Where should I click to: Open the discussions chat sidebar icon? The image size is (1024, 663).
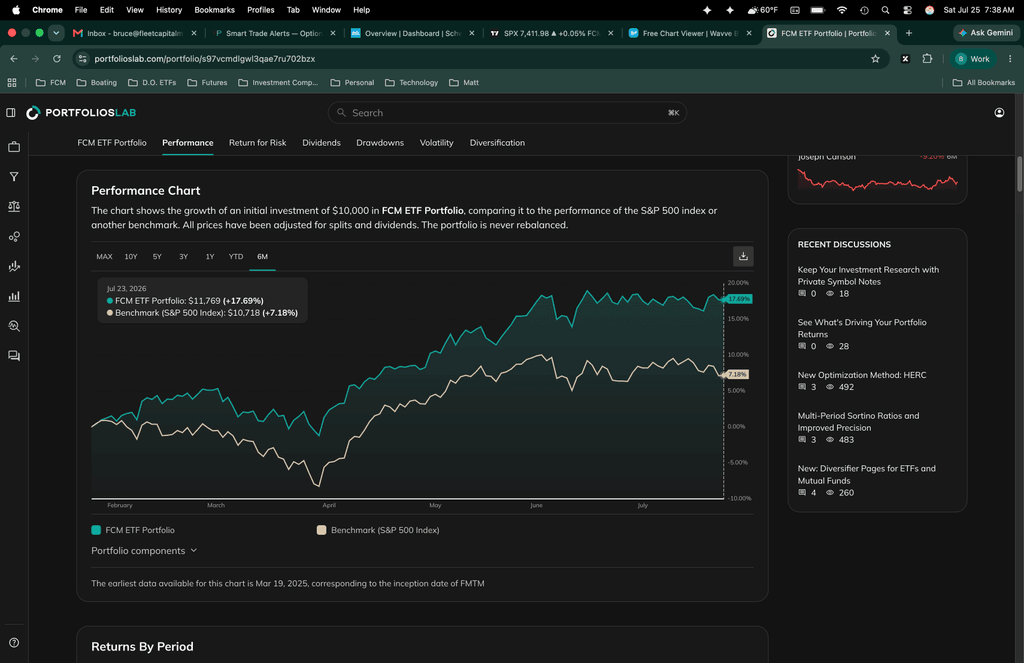point(14,356)
